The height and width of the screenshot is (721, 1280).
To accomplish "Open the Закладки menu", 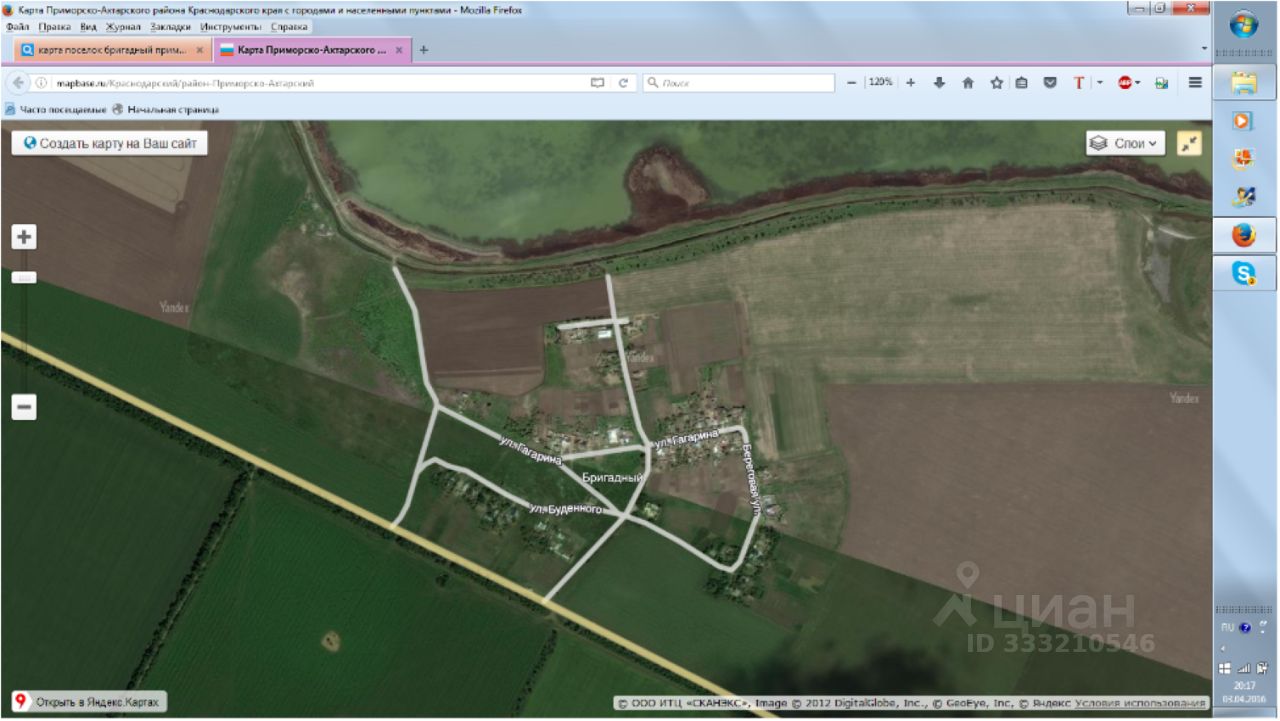I will (x=170, y=27).
